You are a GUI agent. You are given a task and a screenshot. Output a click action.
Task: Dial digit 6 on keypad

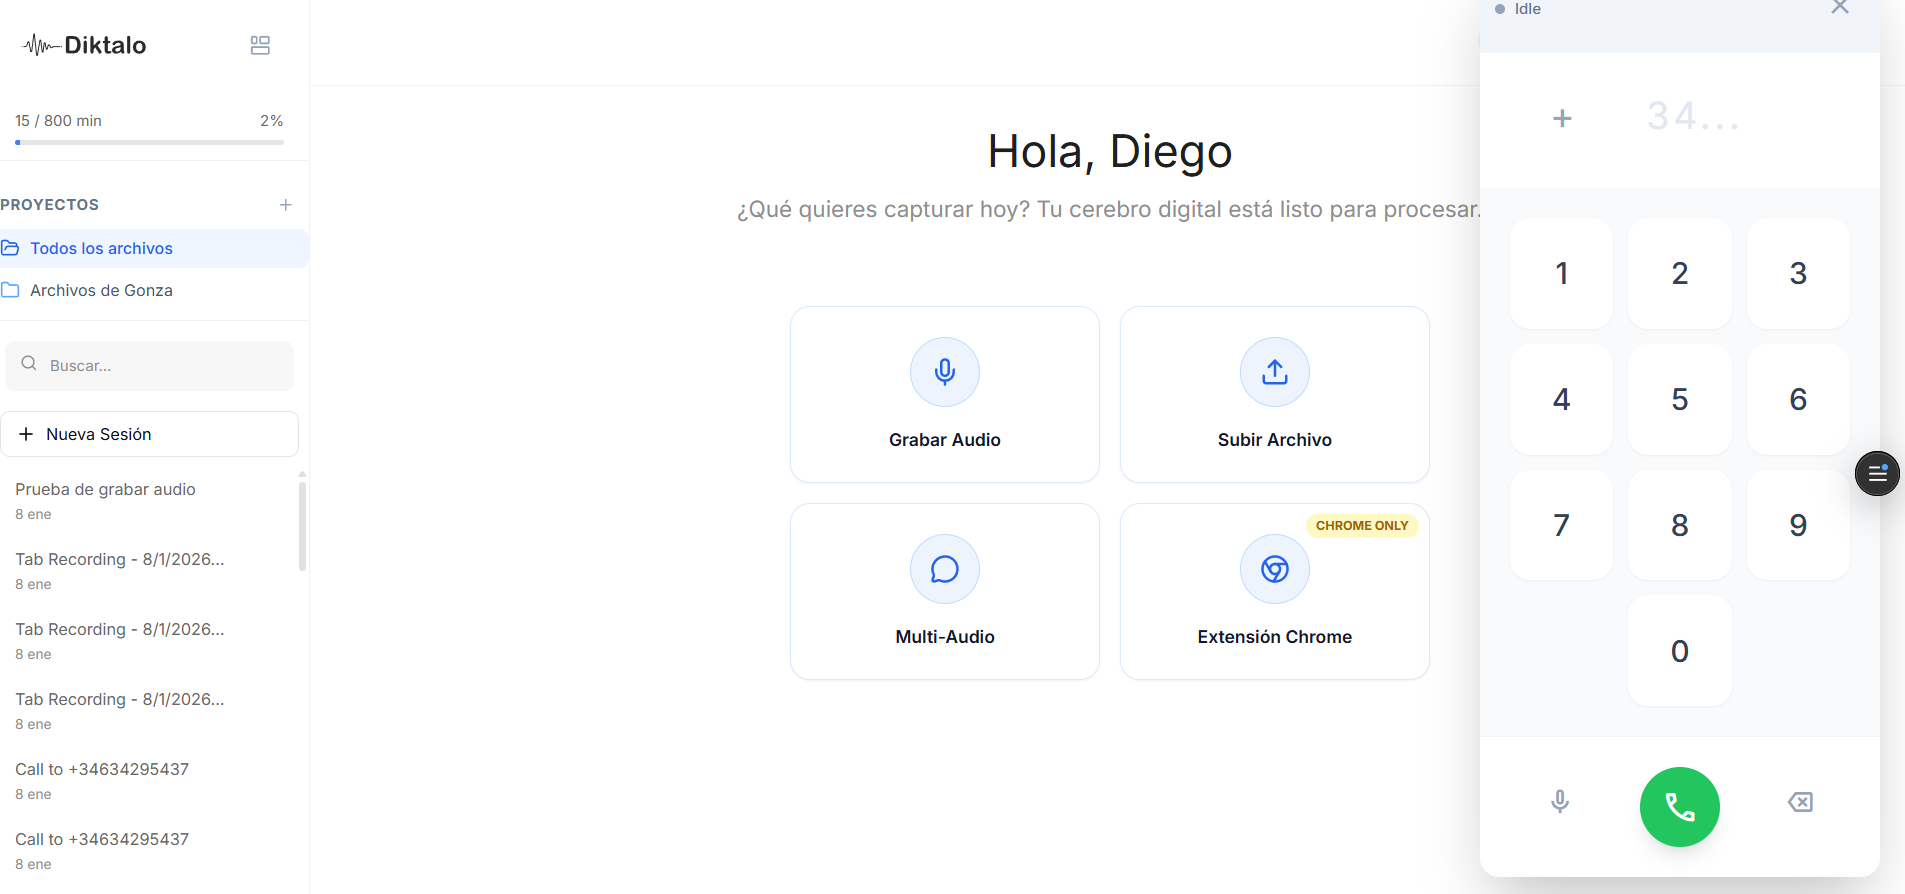pos(1798,399)
